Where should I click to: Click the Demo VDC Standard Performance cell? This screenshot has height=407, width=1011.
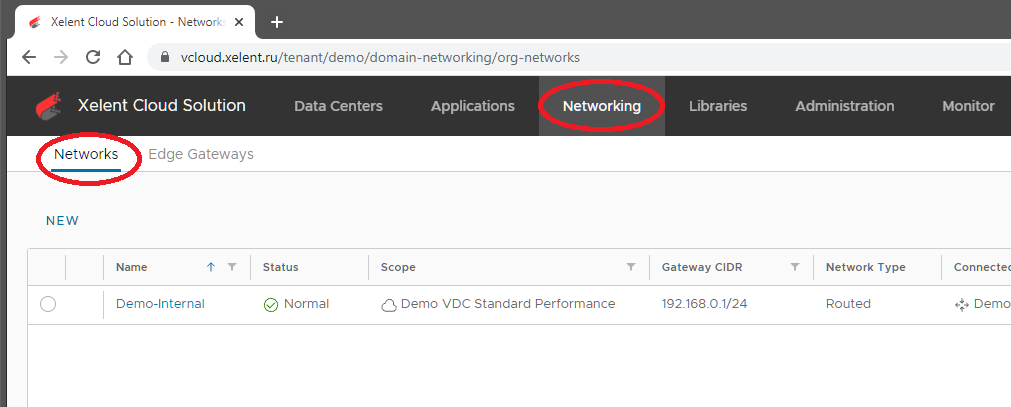(x=508, y=304)
